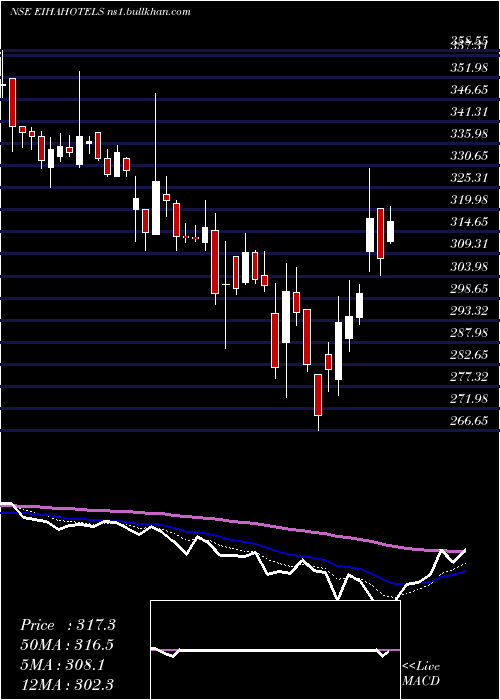Click the NSE EIHAHOTELS chart title
The image size is (500, 700).
(100, 11)
